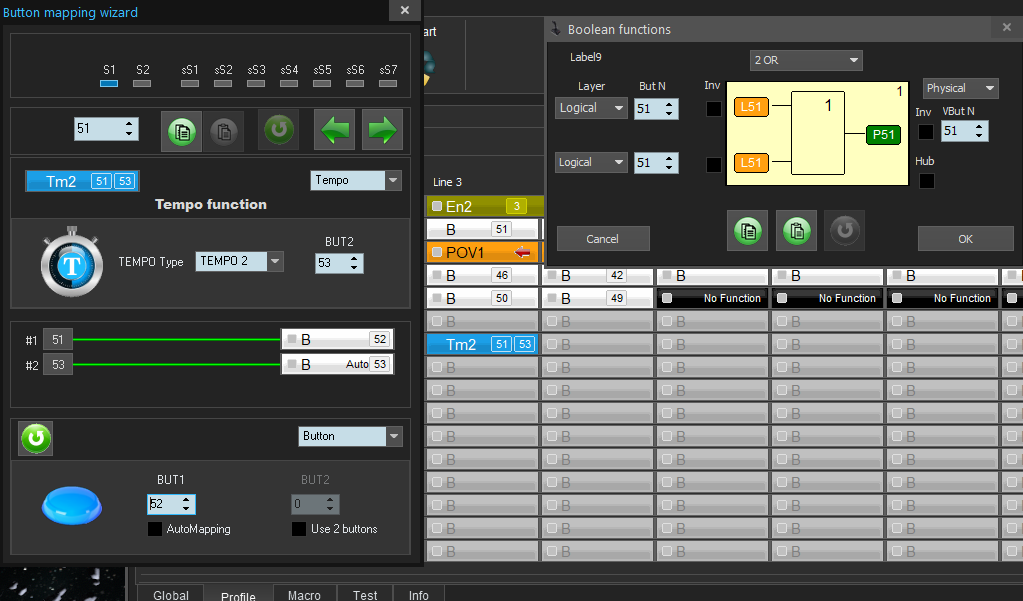Click the paste icon in Boolean functions
Viewport: 1023px width, 601px height.
click(x=797, y=230)
